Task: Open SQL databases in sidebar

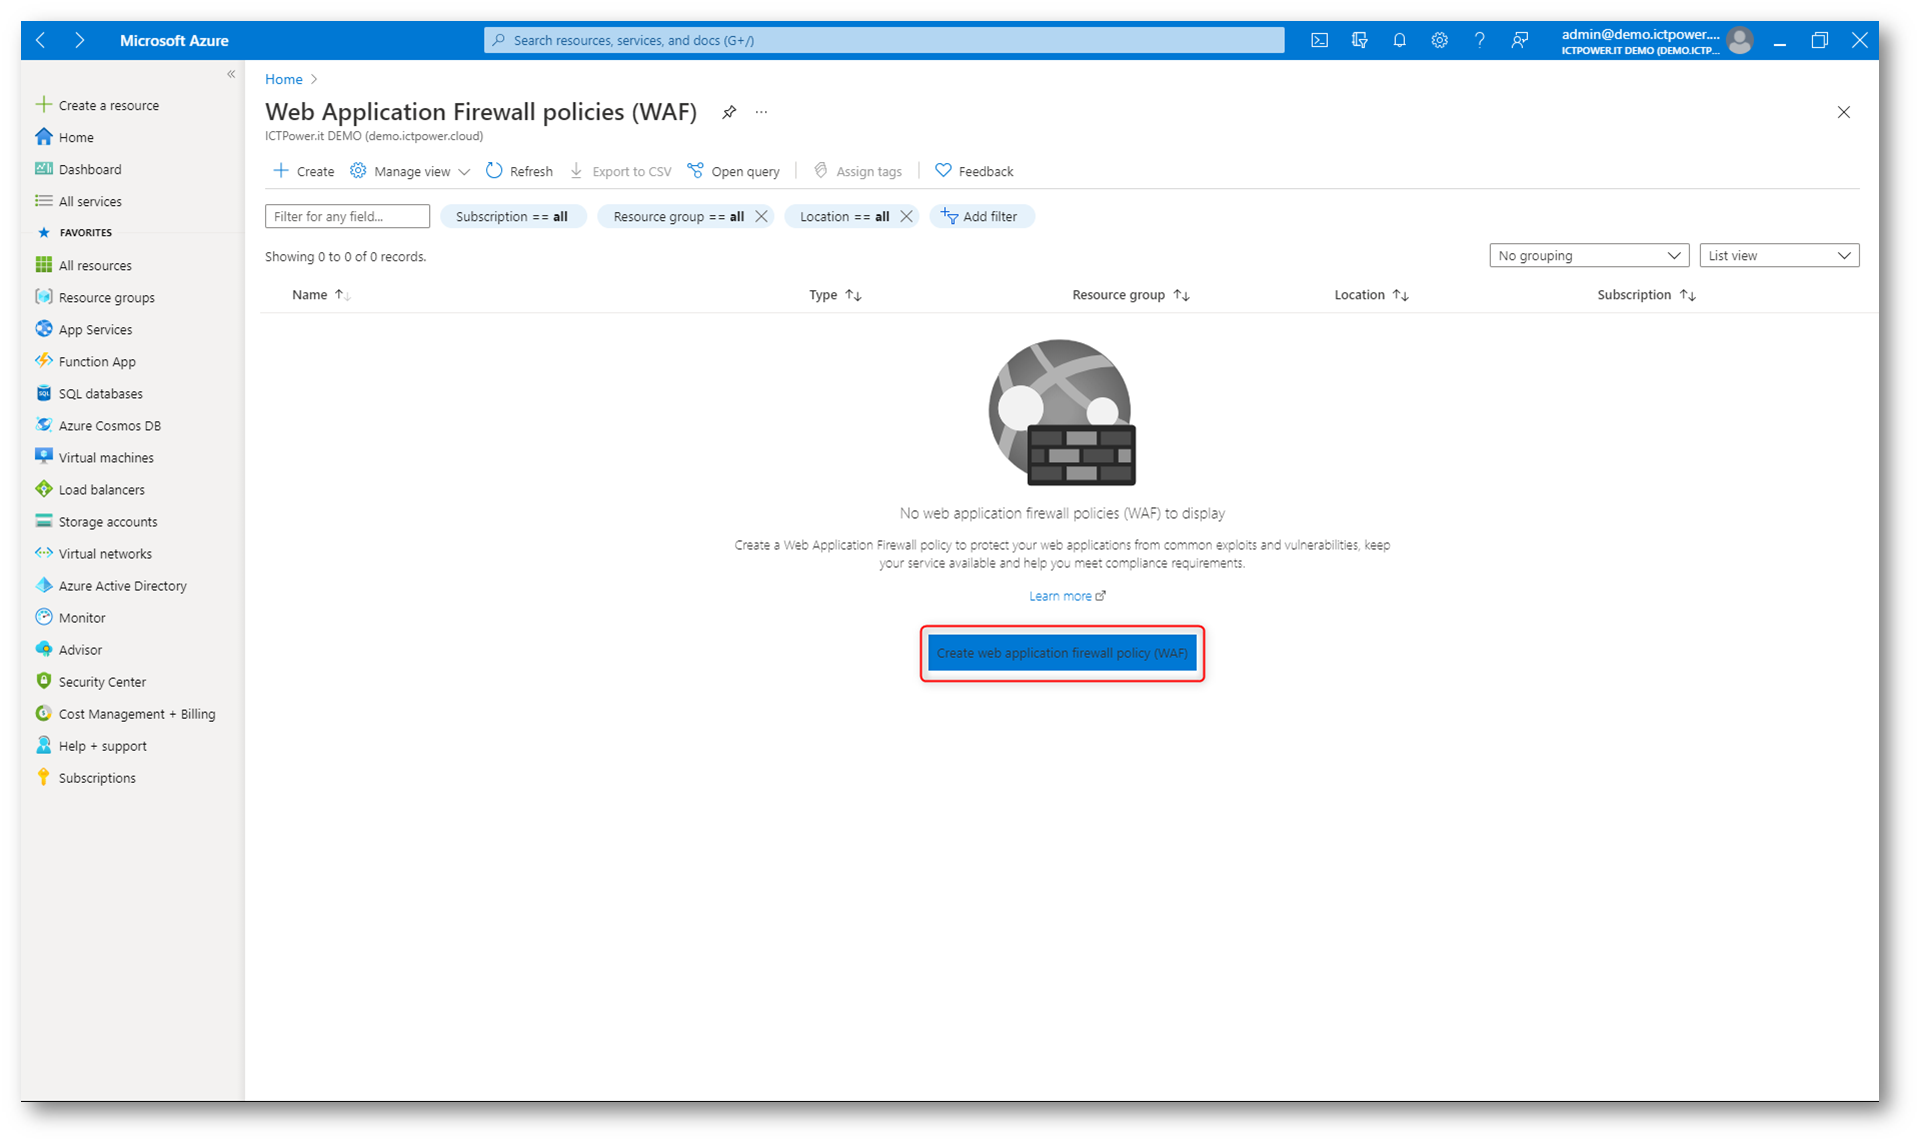Action: (89, 393)
